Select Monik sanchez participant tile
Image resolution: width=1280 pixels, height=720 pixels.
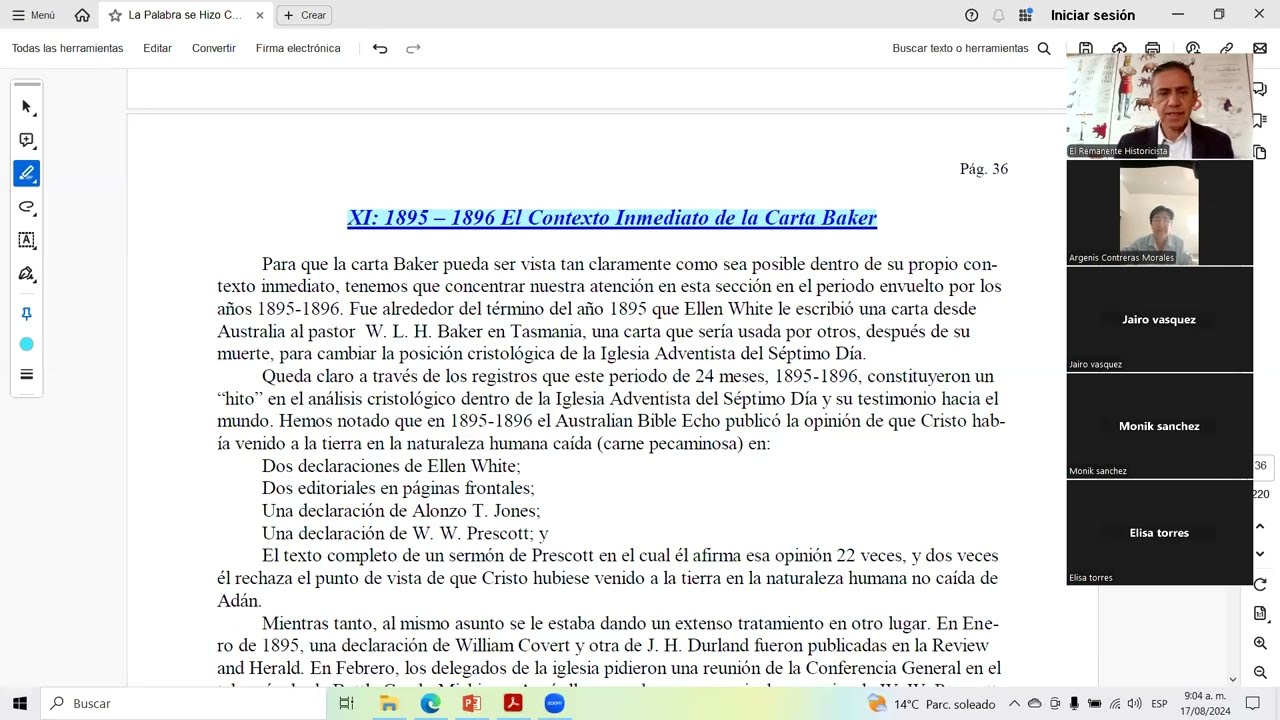coord(1160,426)
